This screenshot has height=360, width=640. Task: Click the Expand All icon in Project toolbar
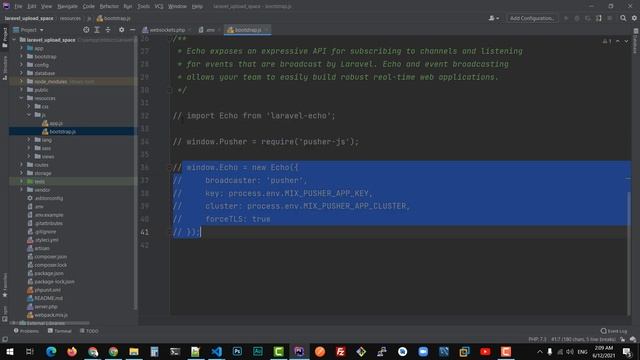click(97, 30)
